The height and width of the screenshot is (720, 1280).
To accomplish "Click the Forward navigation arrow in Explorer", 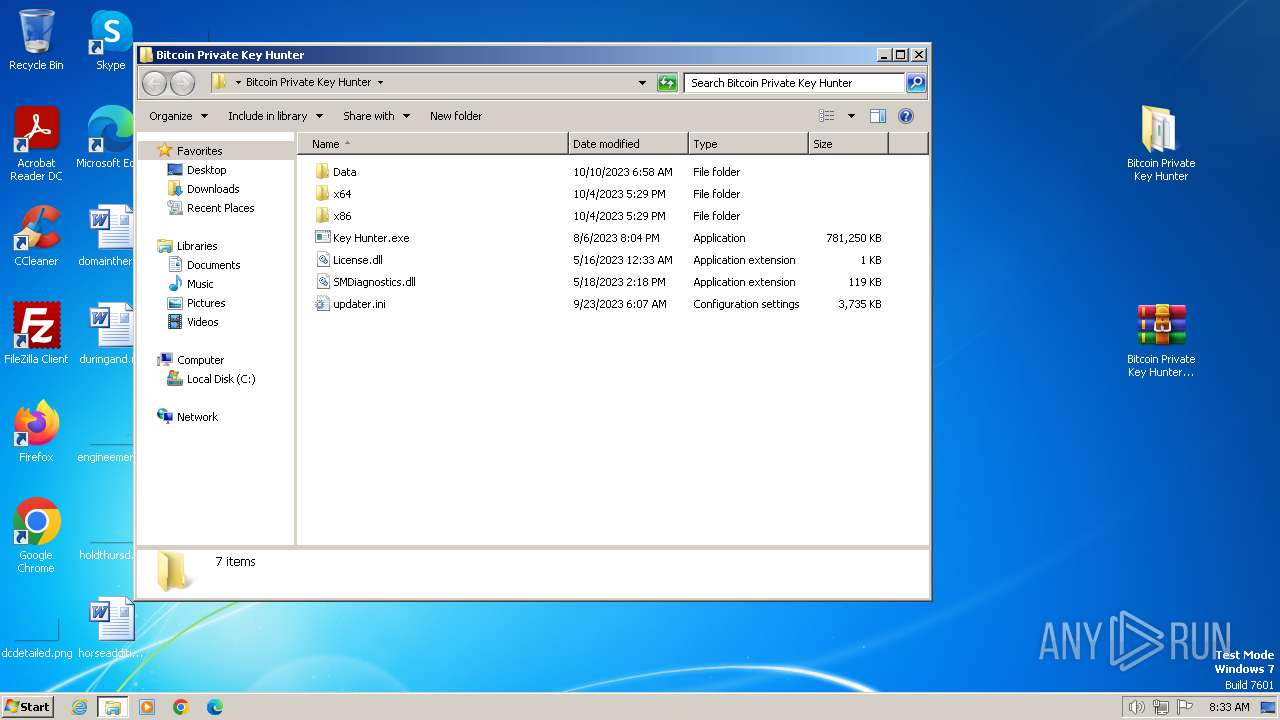I will click(182, 83).
